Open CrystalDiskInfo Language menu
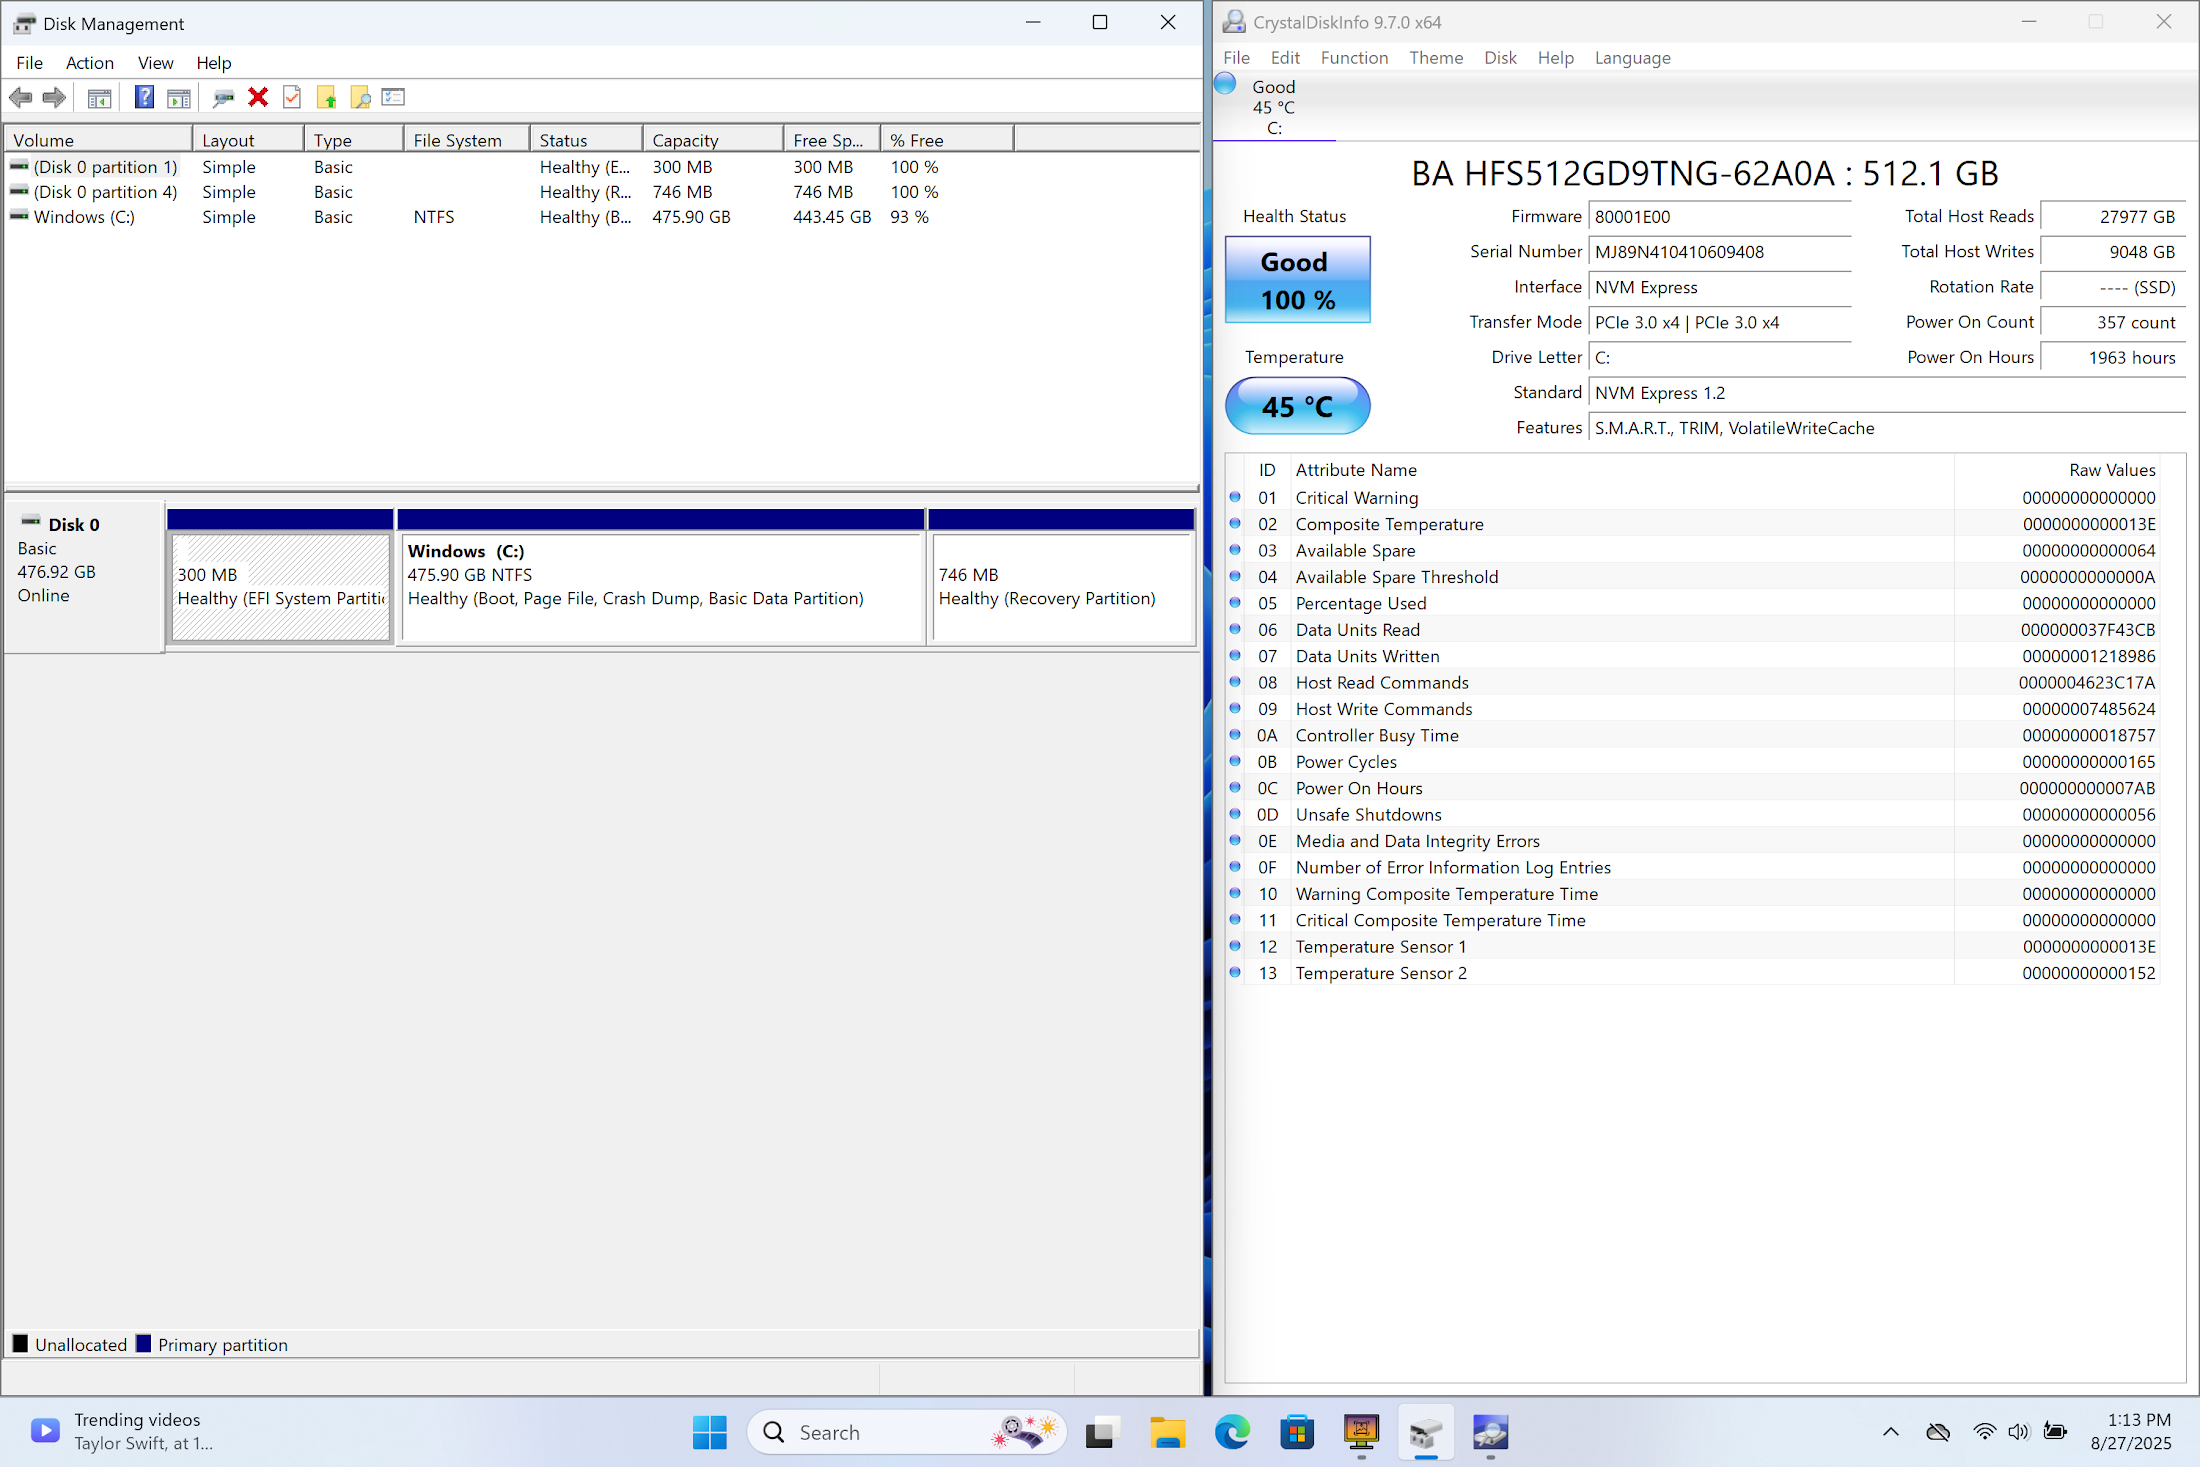The height and width of the screenshot is (1467, 2200). pos(1632,57)
